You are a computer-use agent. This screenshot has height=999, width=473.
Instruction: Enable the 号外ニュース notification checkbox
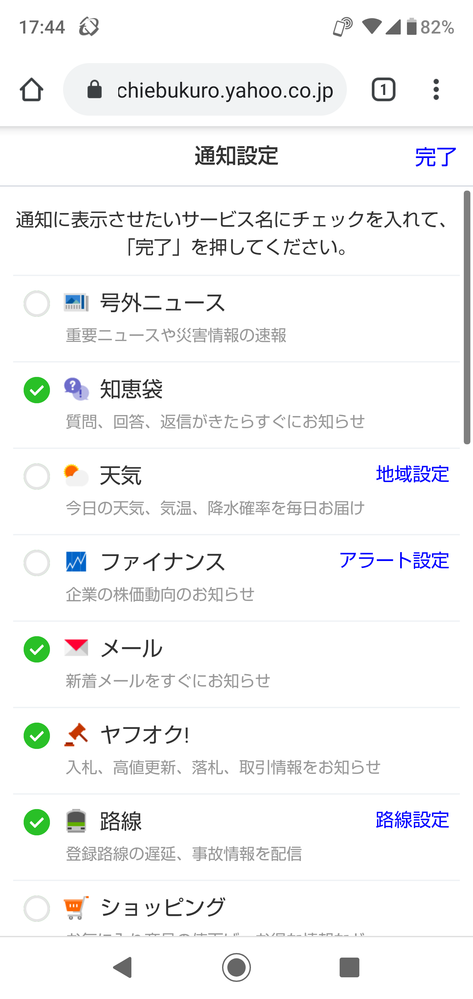(x=36, y=303)
